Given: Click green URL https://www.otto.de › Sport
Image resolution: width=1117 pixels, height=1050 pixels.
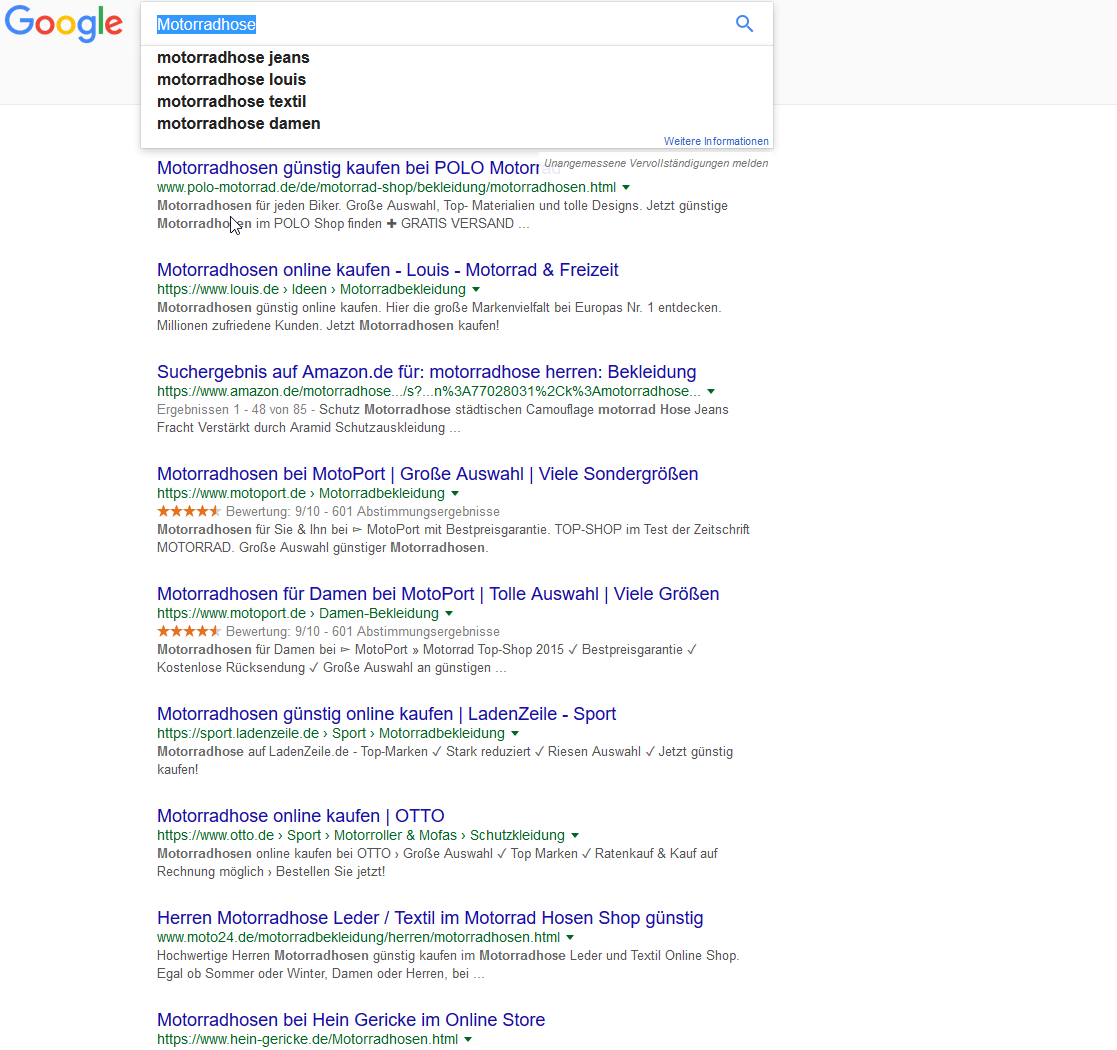Looking at the screenshot, I should click(360, 835).
